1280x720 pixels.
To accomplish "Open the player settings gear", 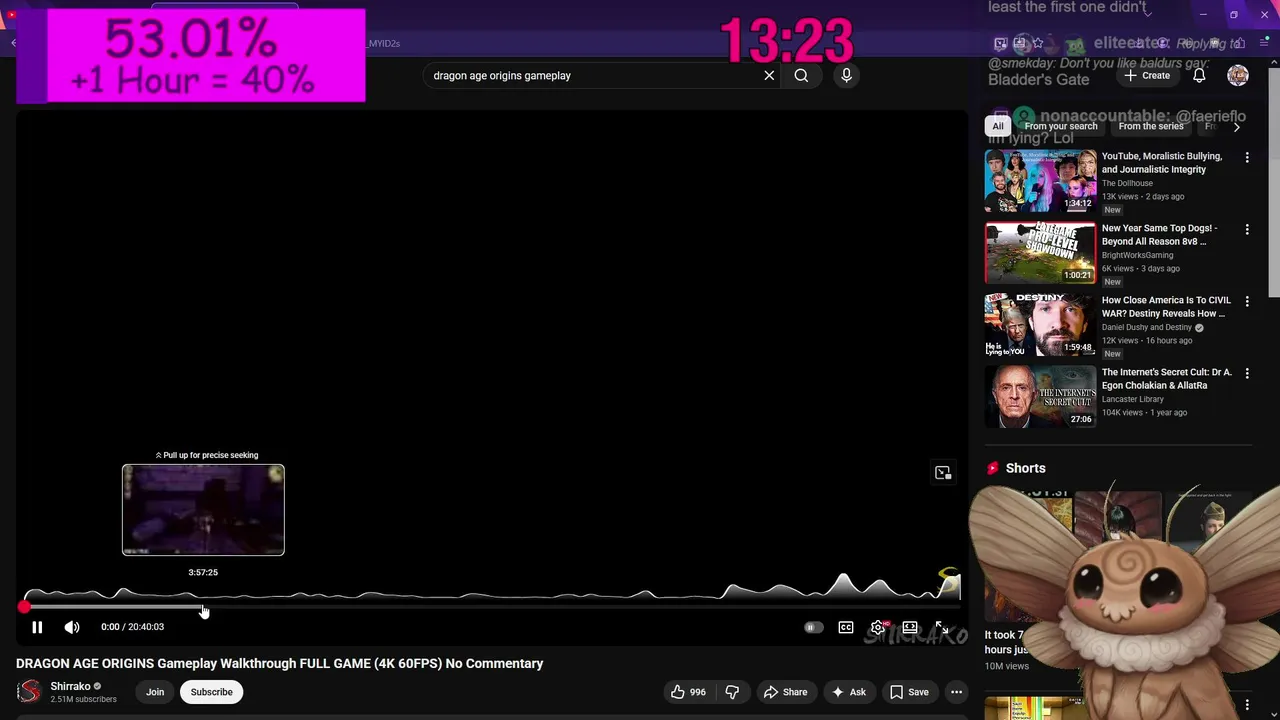I will pyautogui.click(x=877, y=628).
